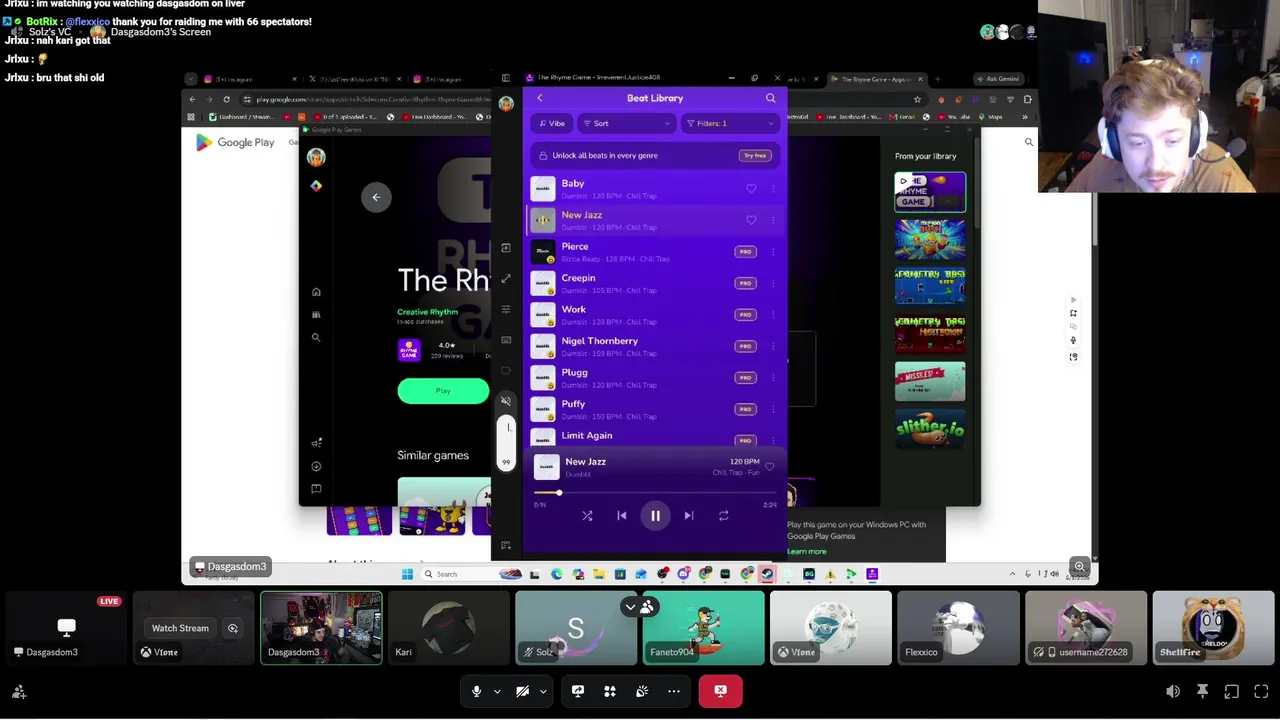The image size is (1280, 720).
Task: Pop out Vlone's stream
Action: click(x=233, y=628)
